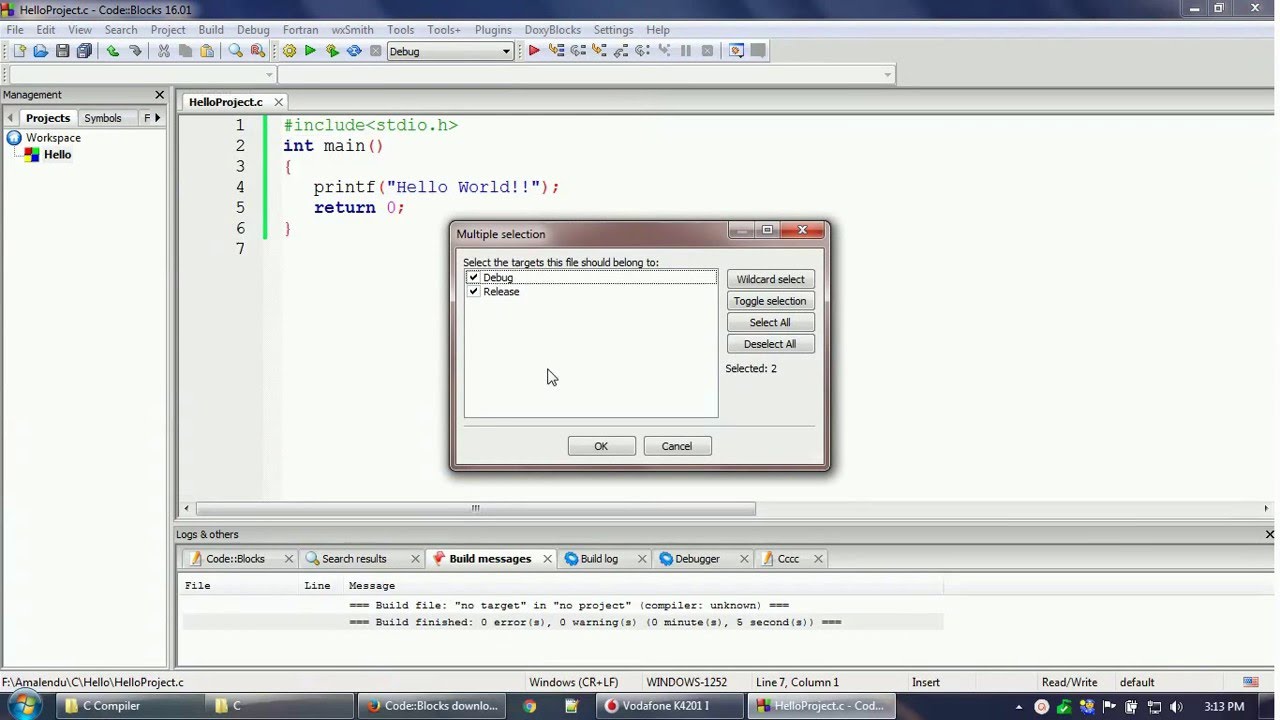Close the HelloProject.c editor tab
The width and height of the screenshot is (1280, 720).
click(279, 102)
